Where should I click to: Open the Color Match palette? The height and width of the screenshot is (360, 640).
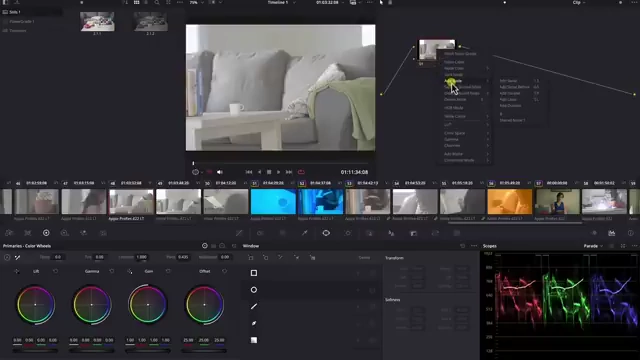[x=27, y=233]
